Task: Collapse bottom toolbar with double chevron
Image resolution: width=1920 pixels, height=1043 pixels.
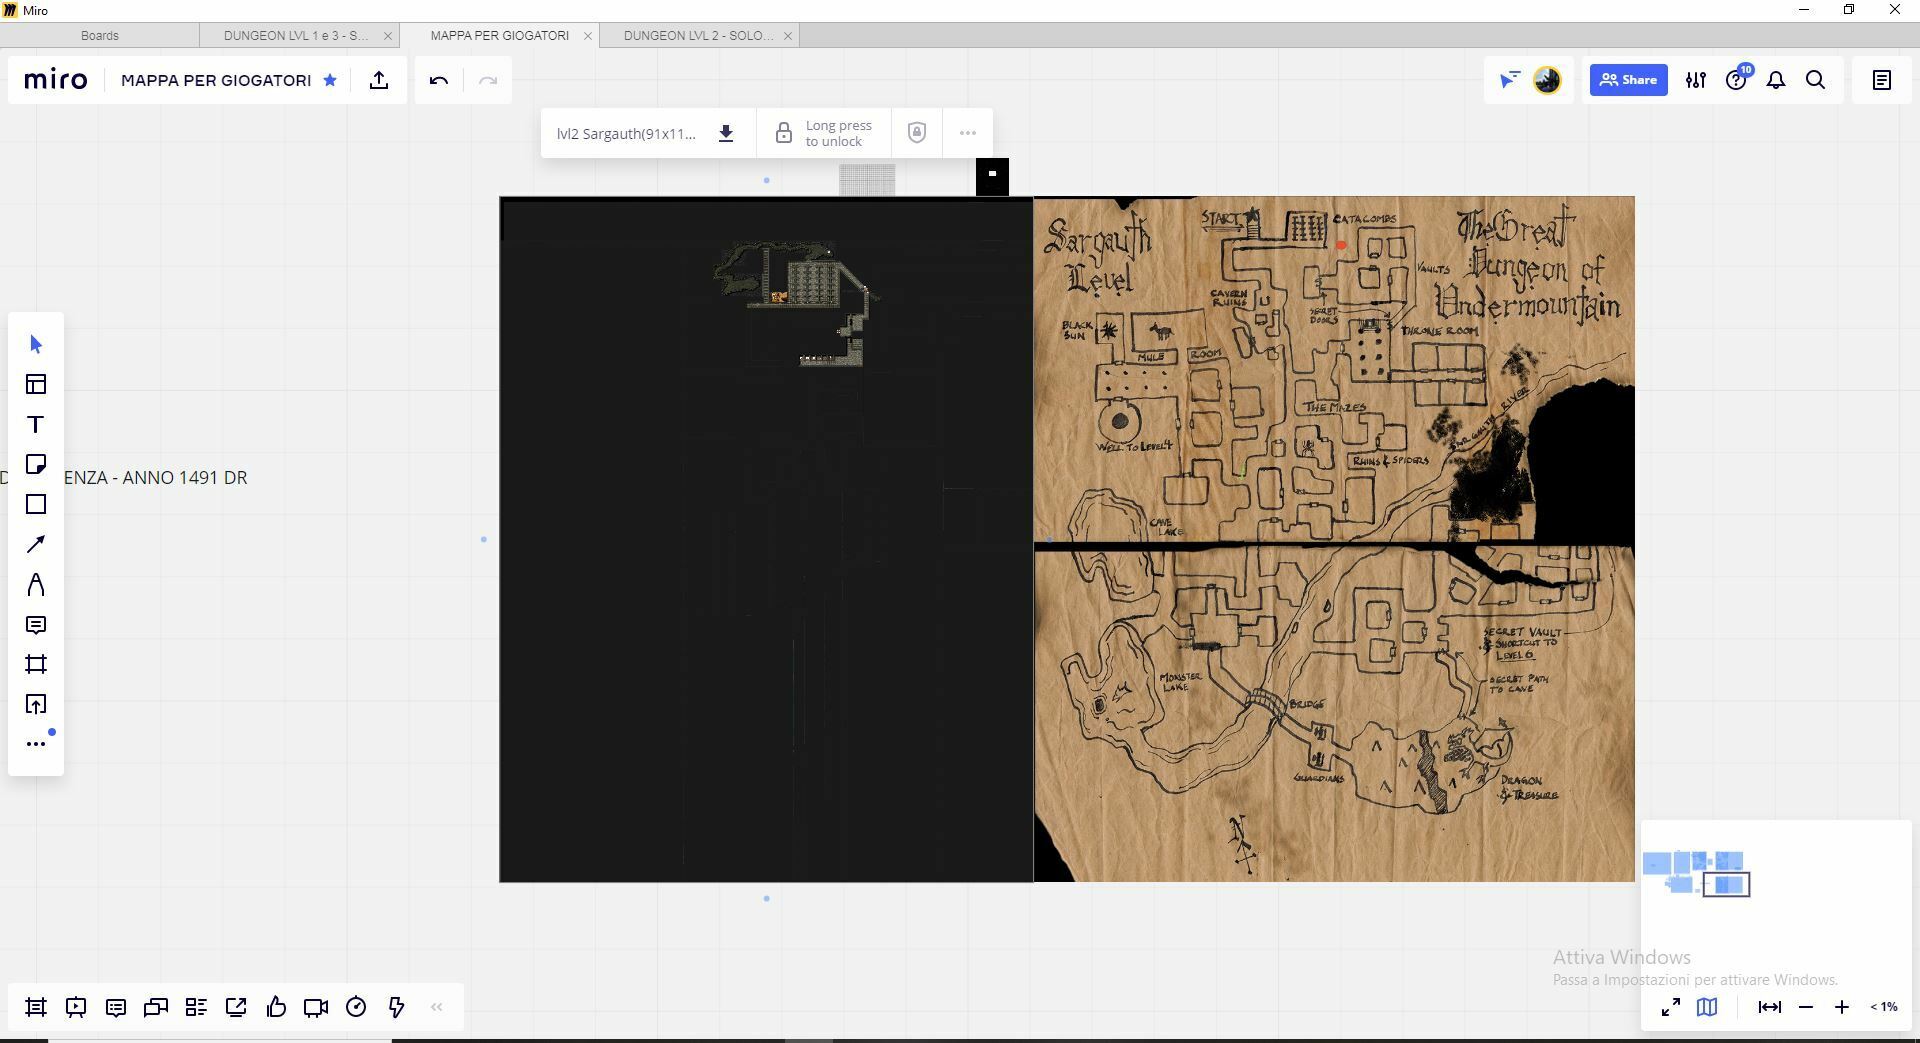Action: pyautogui.click(x=436, y=1007)
